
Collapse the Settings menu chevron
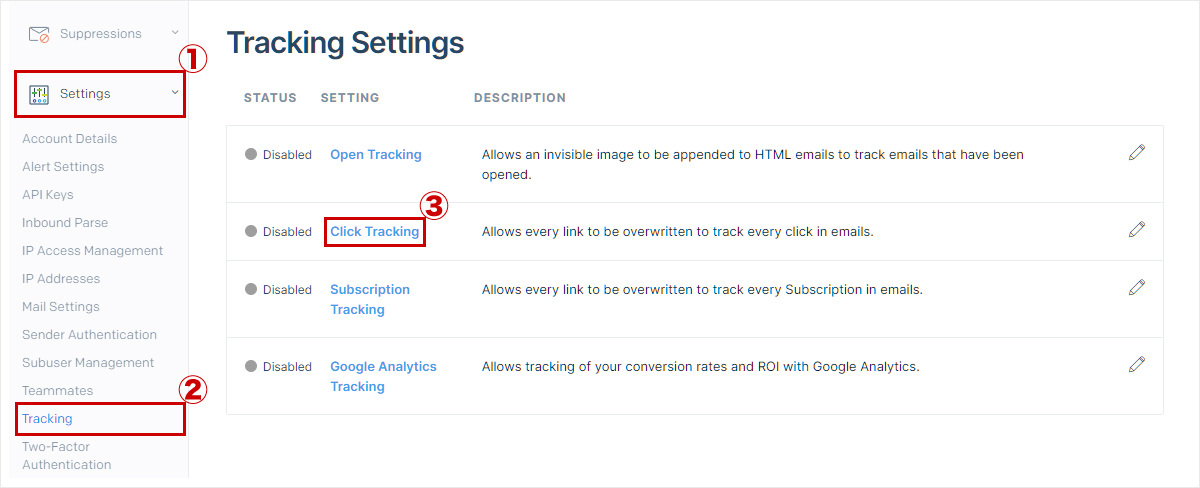(x=175, y=93)
